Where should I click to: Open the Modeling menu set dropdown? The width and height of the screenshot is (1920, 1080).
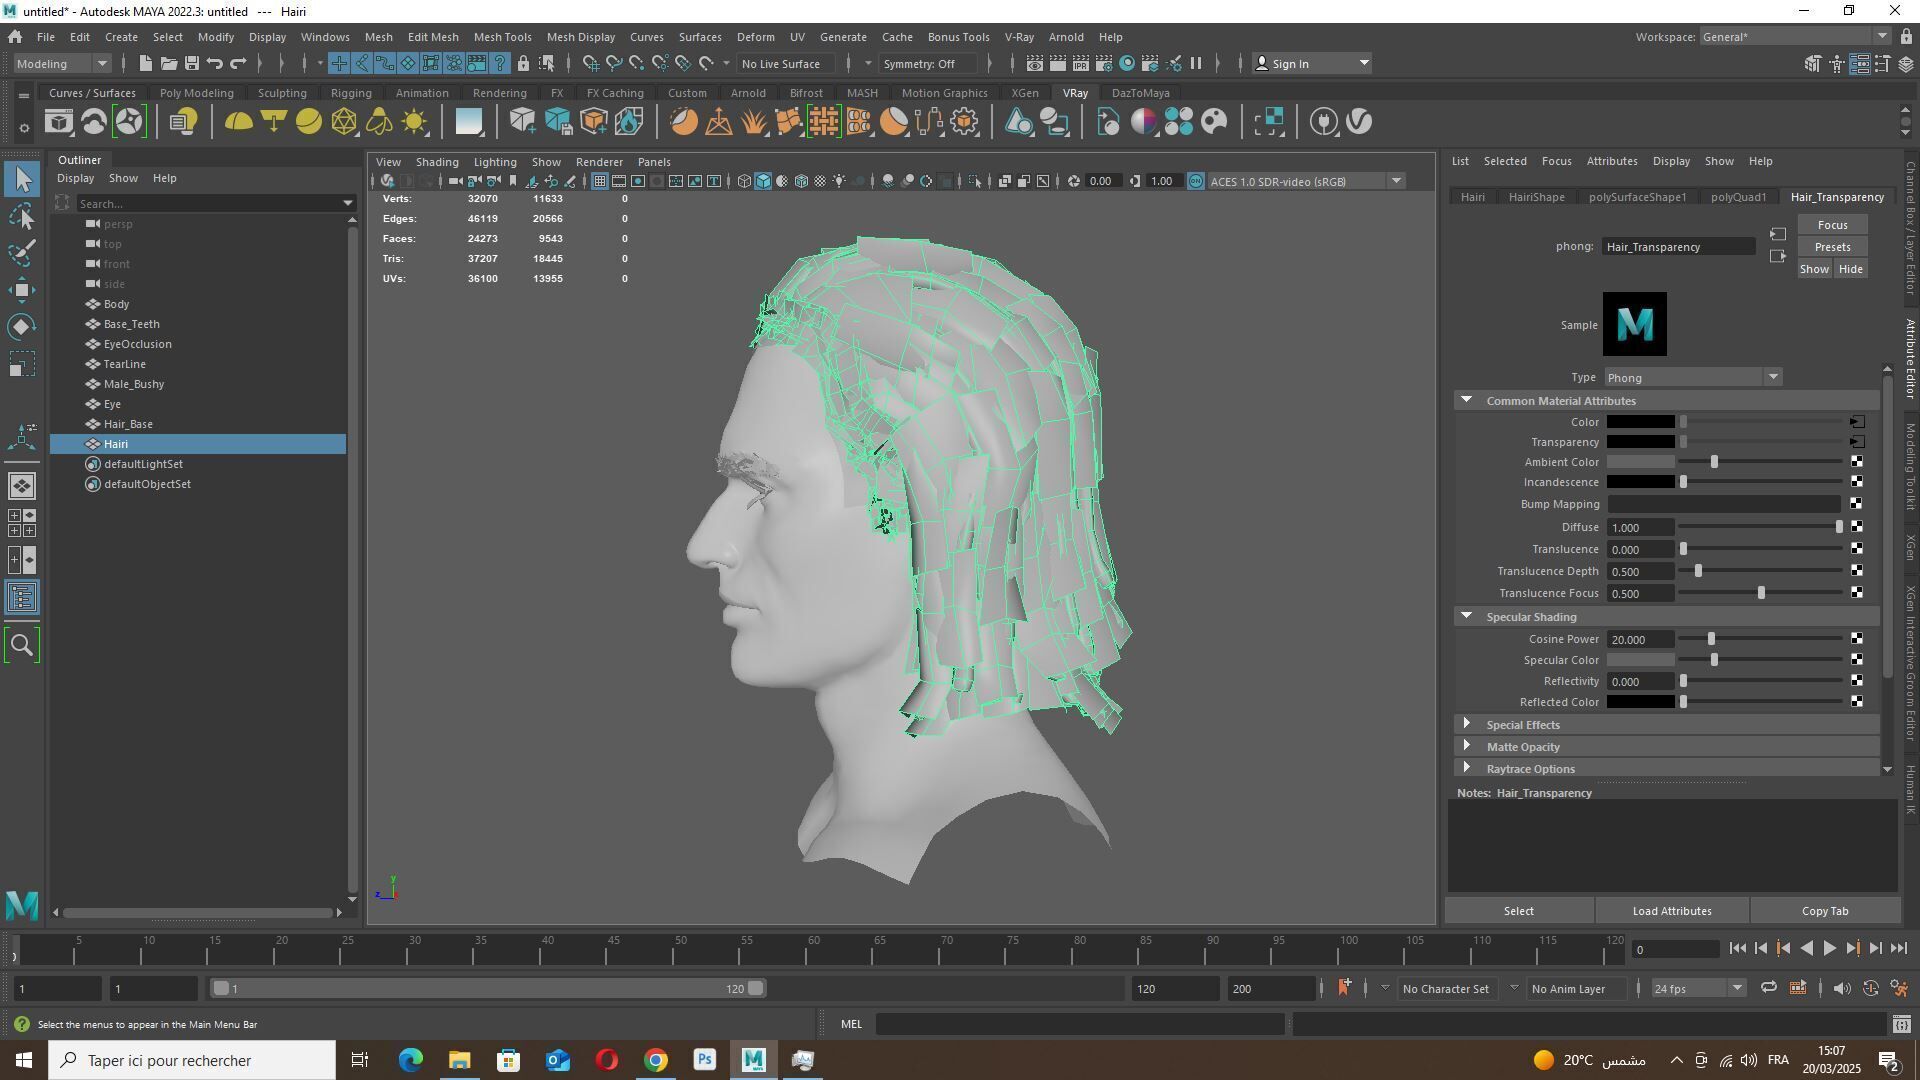pyautogui.click(x=62, y=64)
